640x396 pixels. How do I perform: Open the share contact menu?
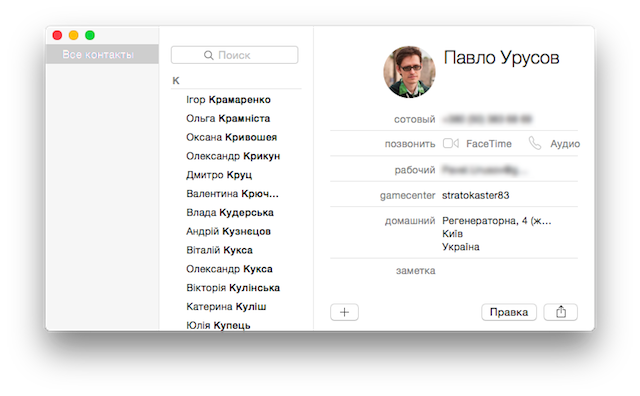(561, 312)
